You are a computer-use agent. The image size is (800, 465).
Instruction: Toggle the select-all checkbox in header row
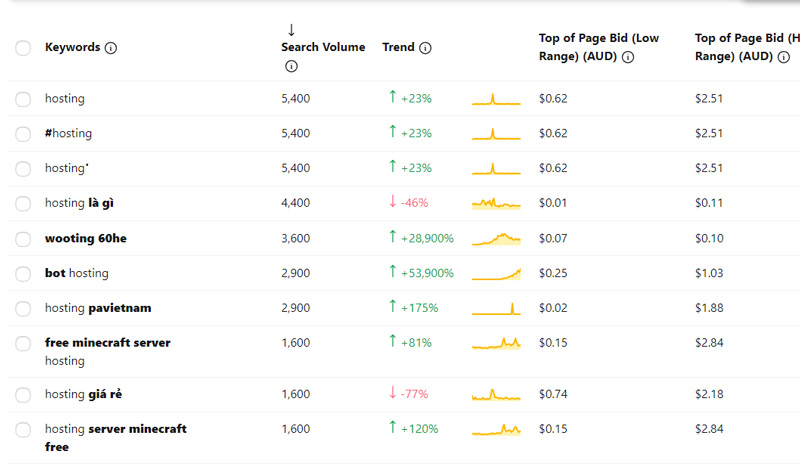point(23,48)
